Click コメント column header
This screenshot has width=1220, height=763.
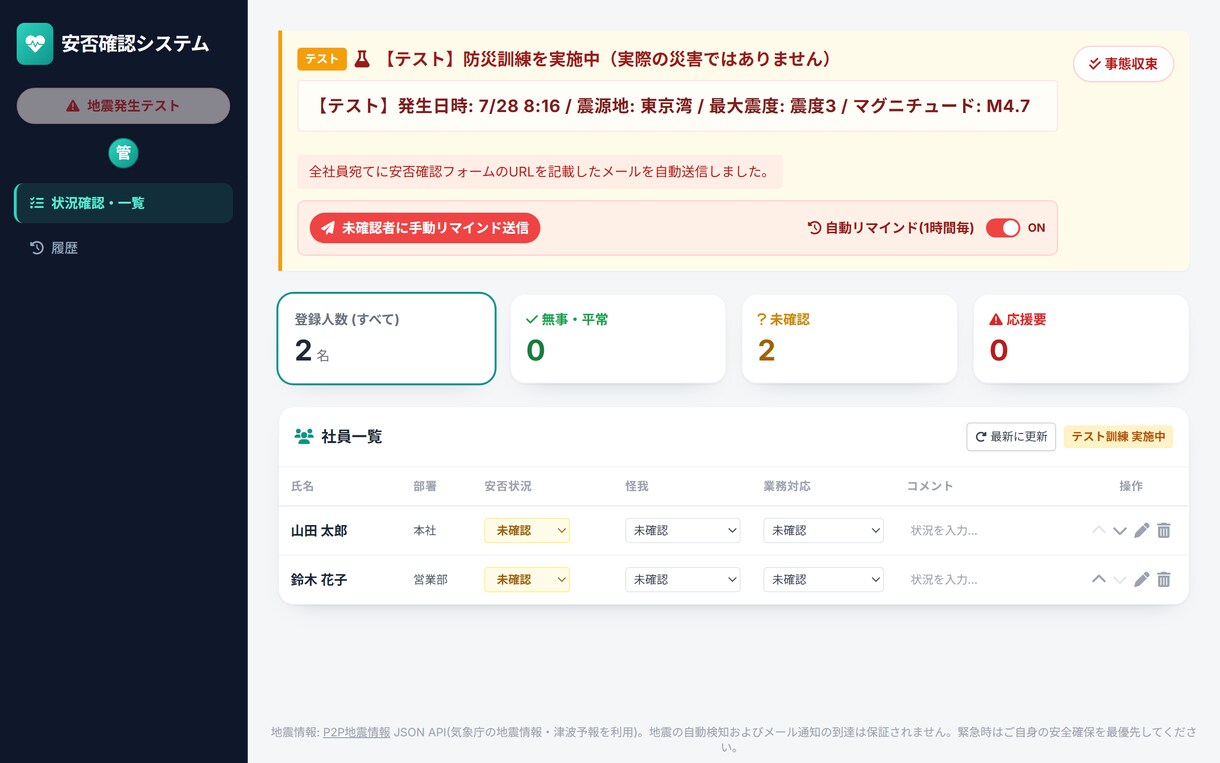coord(930,486)
